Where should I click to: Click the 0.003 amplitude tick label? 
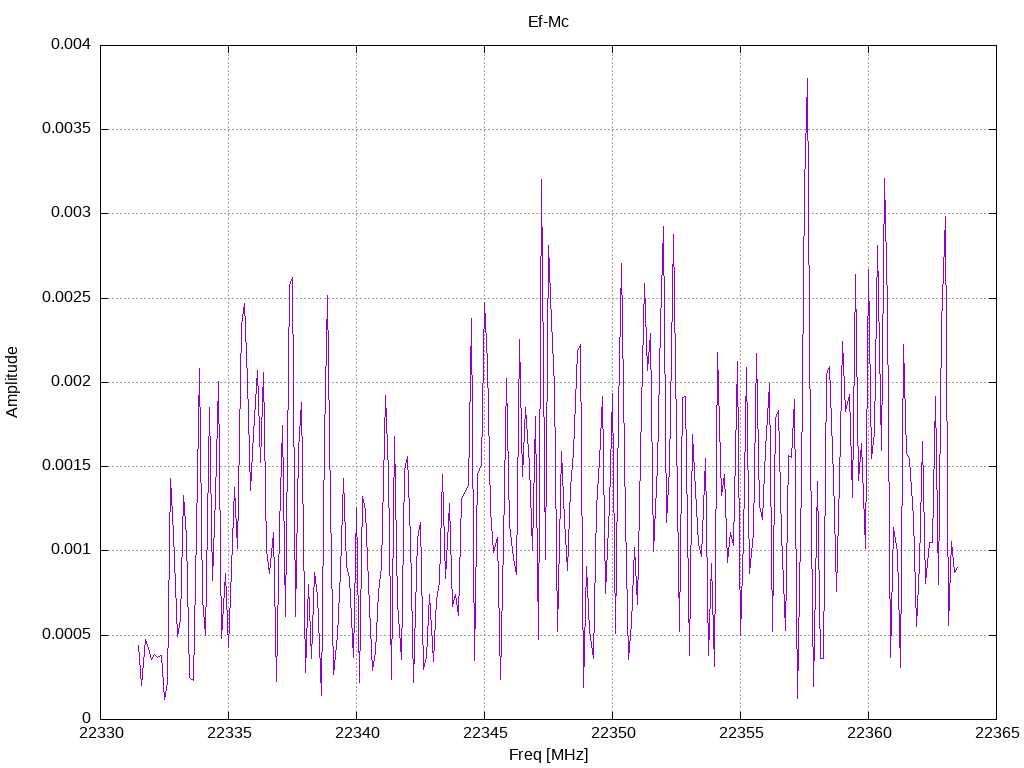coord(71,213)
